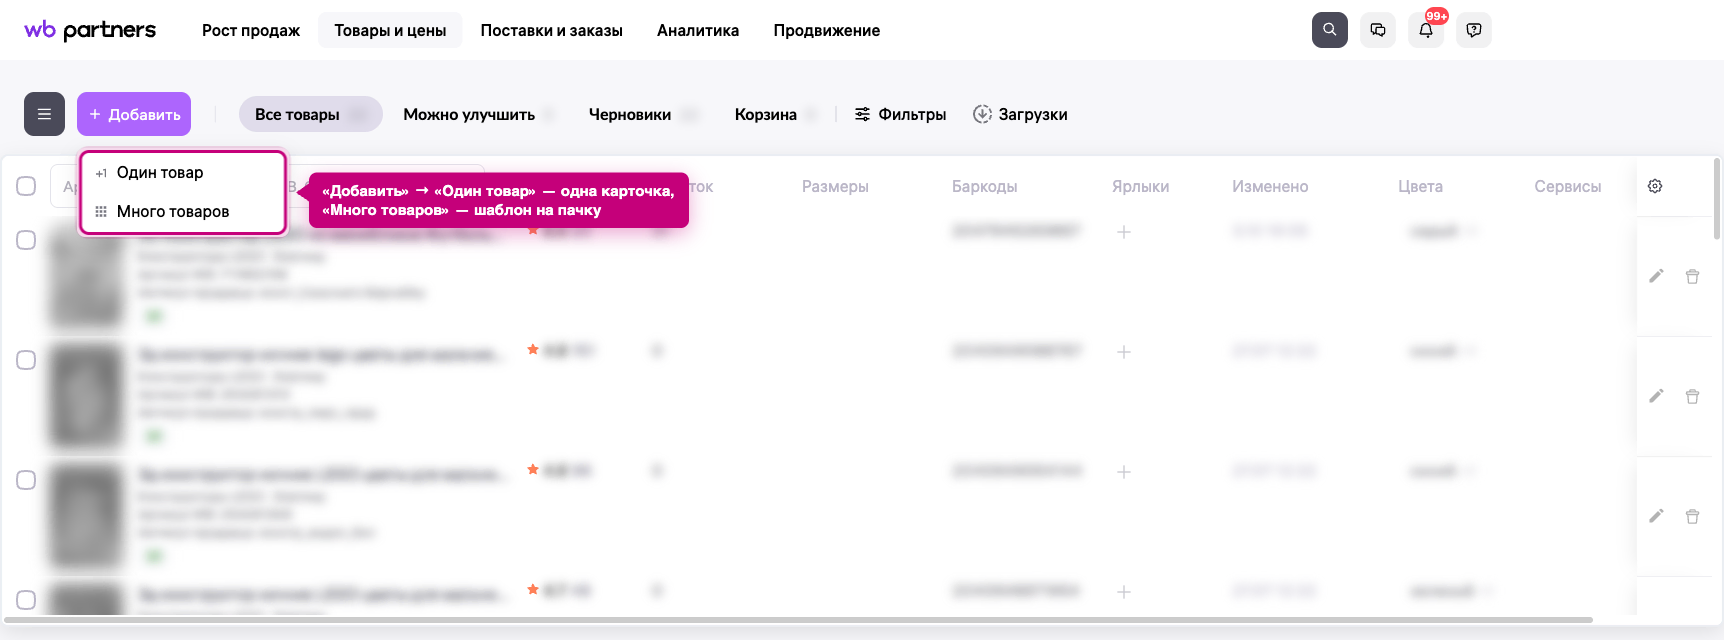This screenshot has width=1724, height=640.
Task: Open the «Загрузки» section
Action: click(x=1020, y=114)
